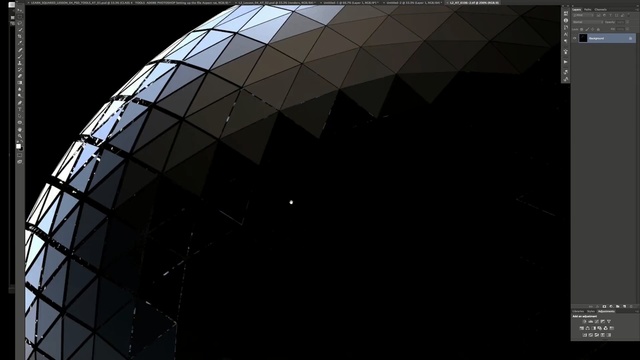This screenshot has height=360, width=640.
Task: Select the Hand tool
Action: click(x=20, y=129)
